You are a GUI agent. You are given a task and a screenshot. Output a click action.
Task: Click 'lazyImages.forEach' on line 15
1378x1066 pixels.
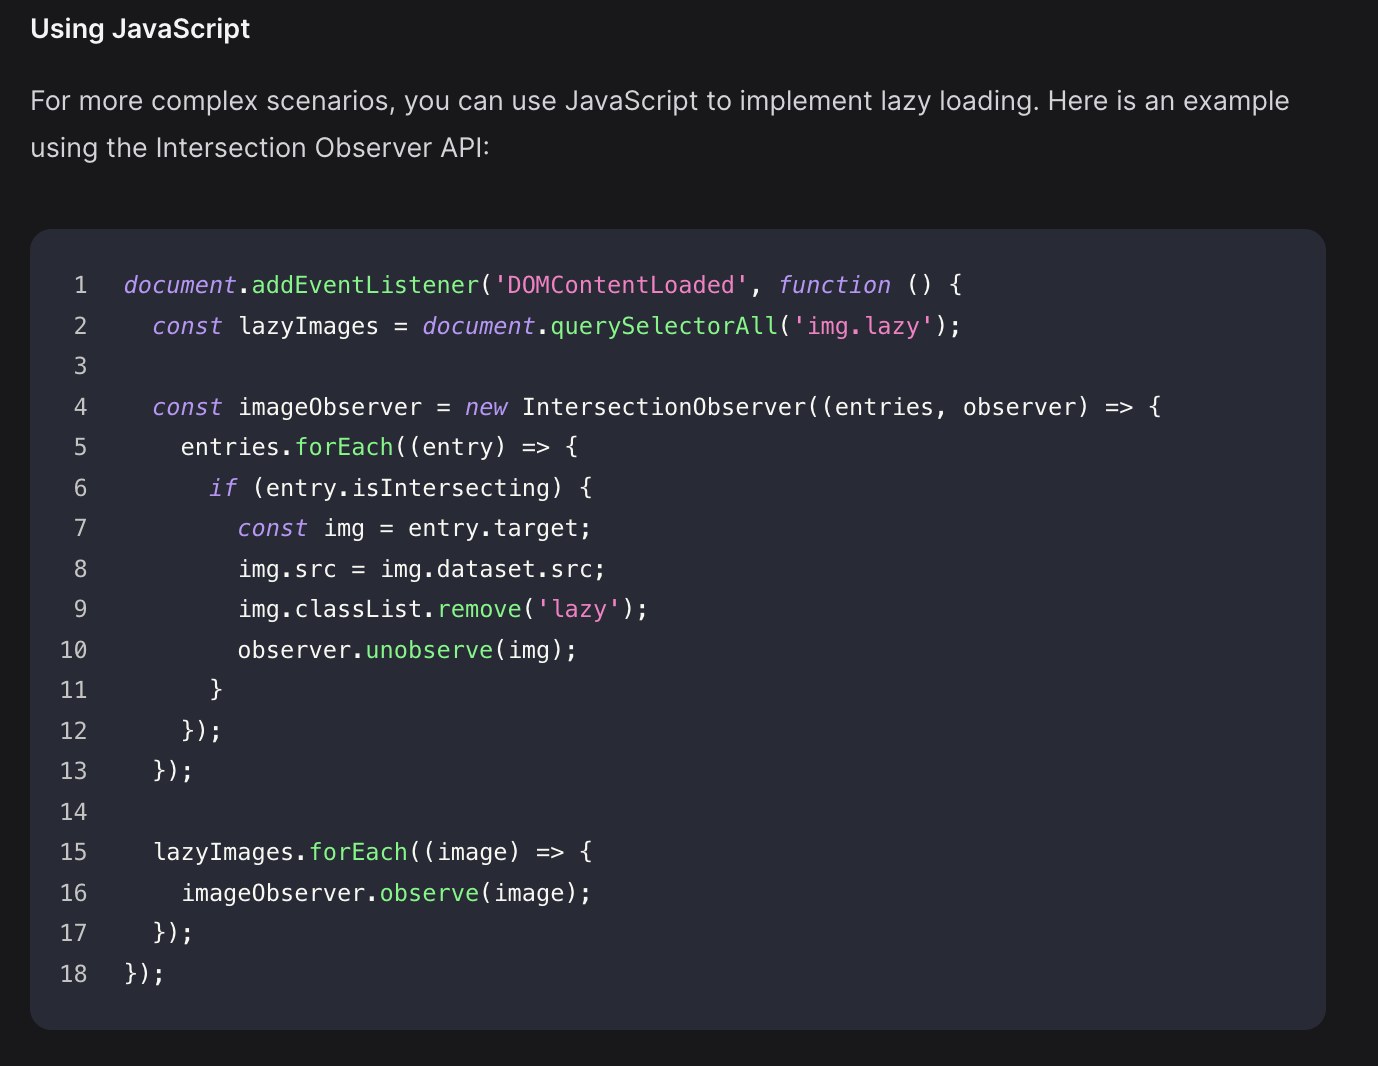point(280,852)
